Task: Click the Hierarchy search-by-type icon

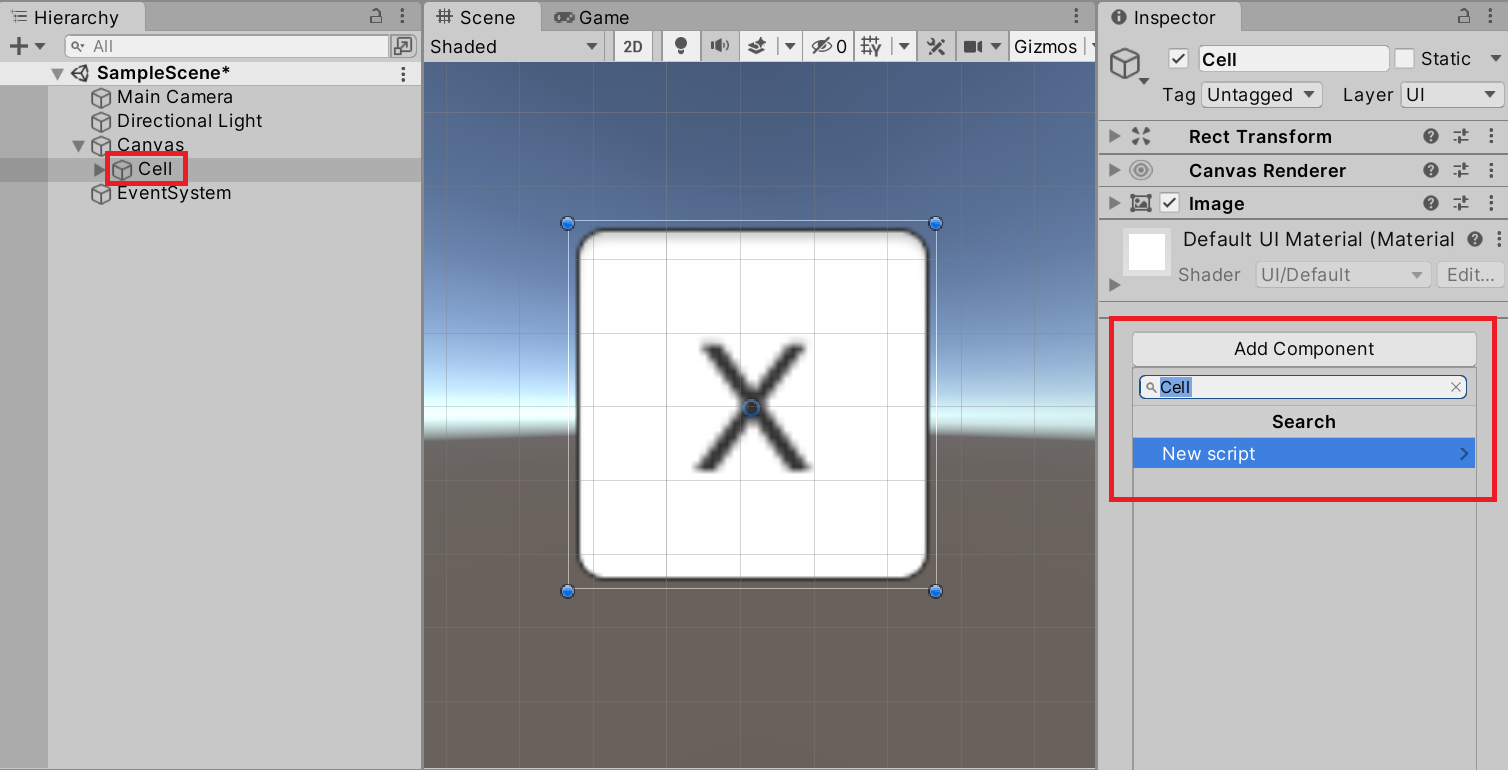Action: (403, 46)
